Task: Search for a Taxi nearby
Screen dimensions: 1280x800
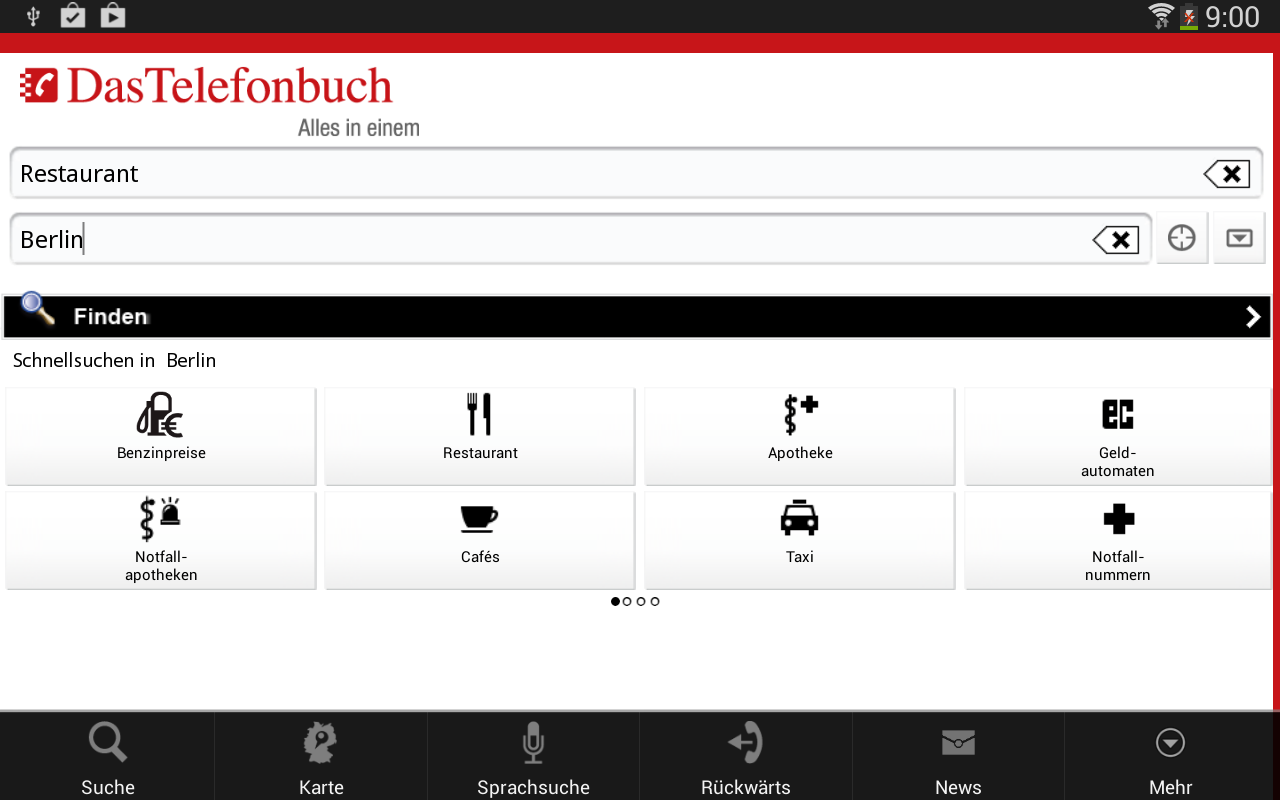Action: [x=799, y=540]
